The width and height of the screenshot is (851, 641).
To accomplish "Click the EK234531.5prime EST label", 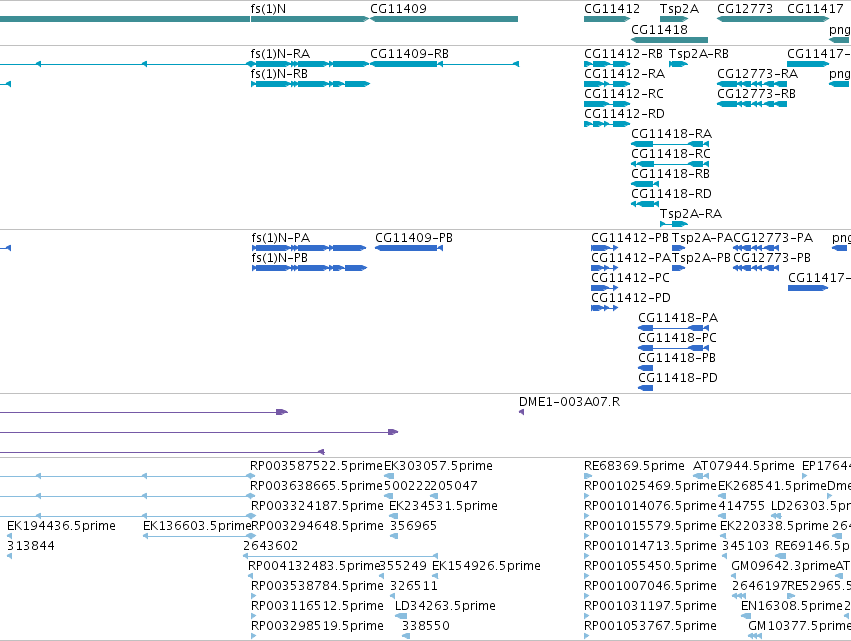I will [443, 505].
